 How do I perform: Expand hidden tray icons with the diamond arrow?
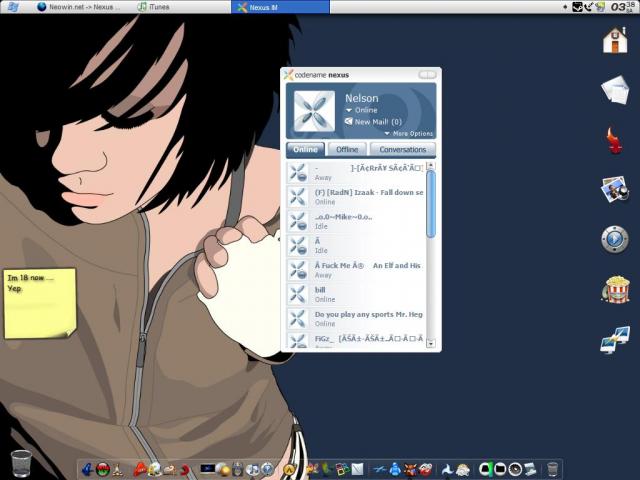click(x=565, y=7)
